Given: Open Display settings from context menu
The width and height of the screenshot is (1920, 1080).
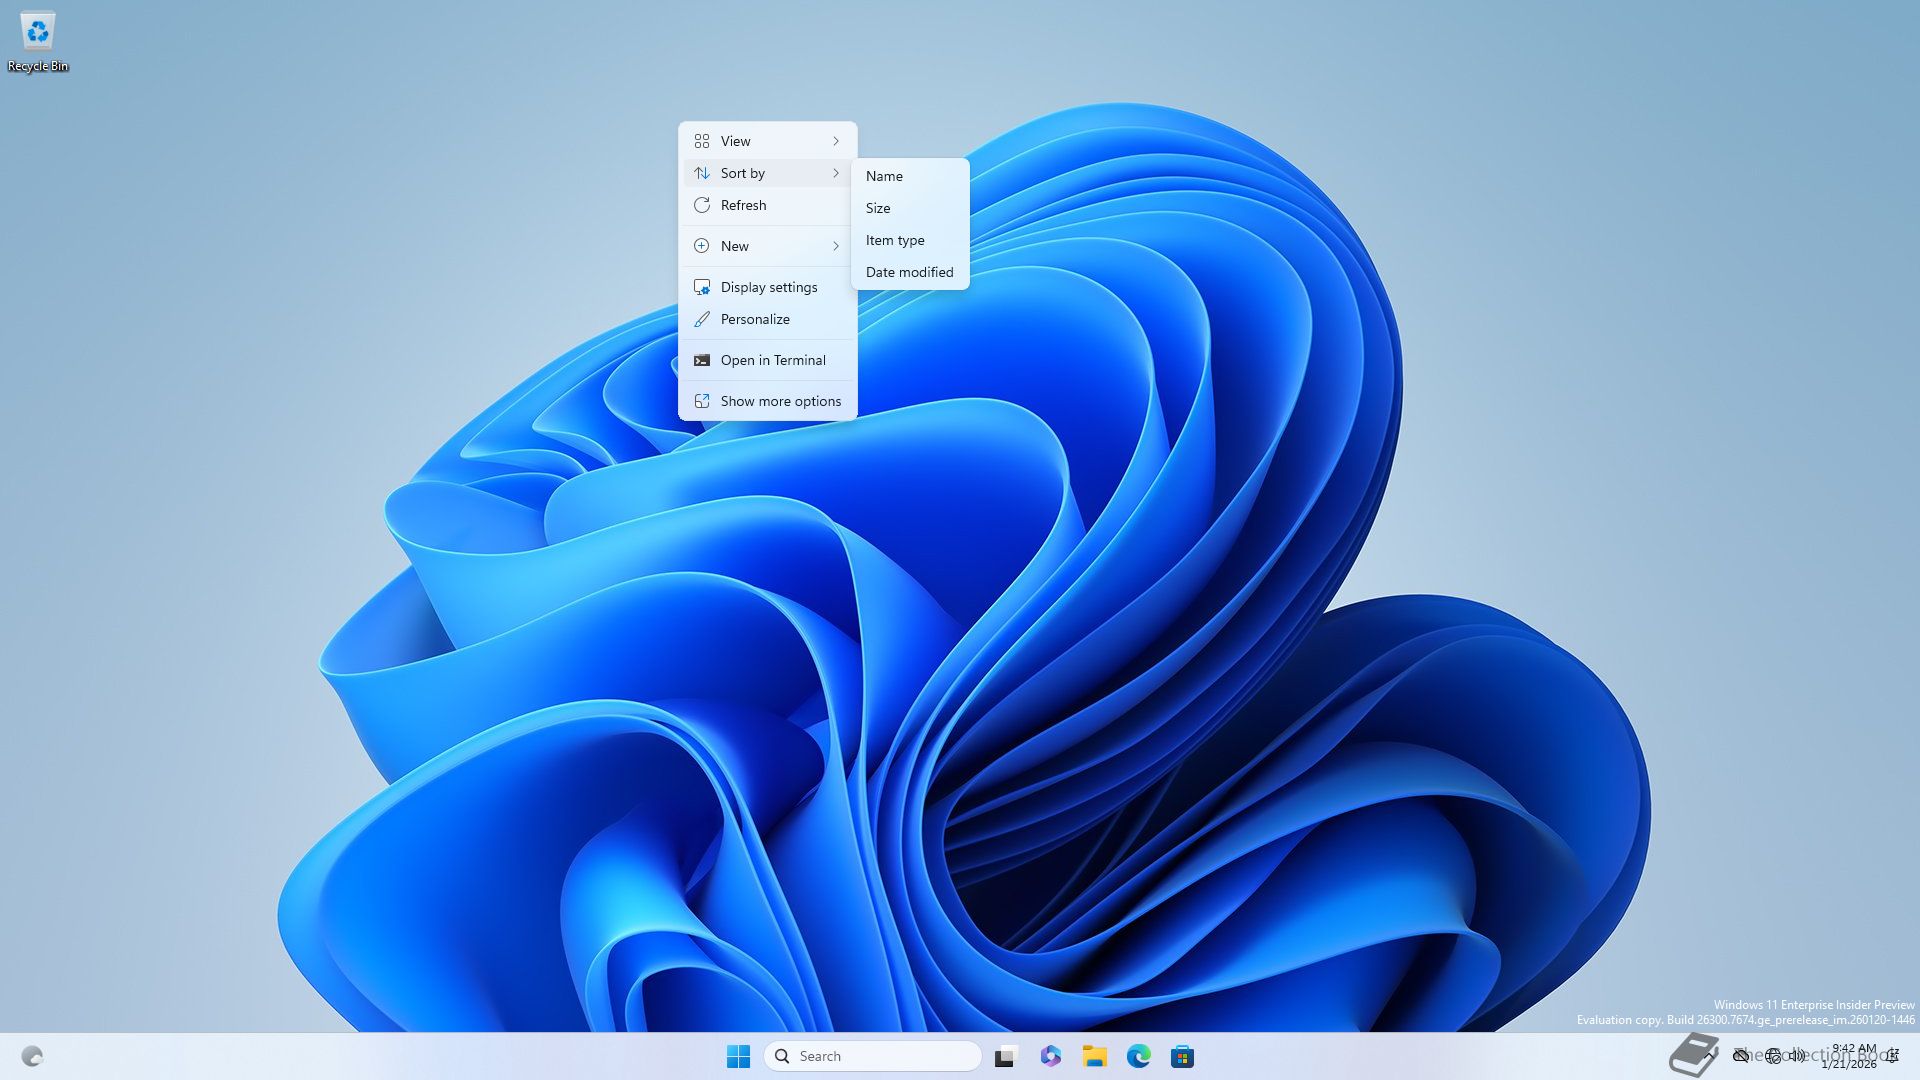Looking at the screenshot, I should tap(768, 287).
